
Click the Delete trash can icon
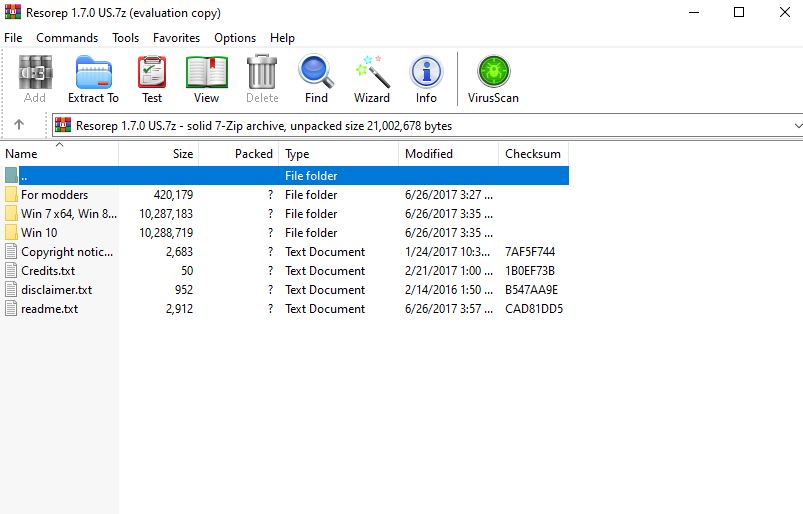262,72
